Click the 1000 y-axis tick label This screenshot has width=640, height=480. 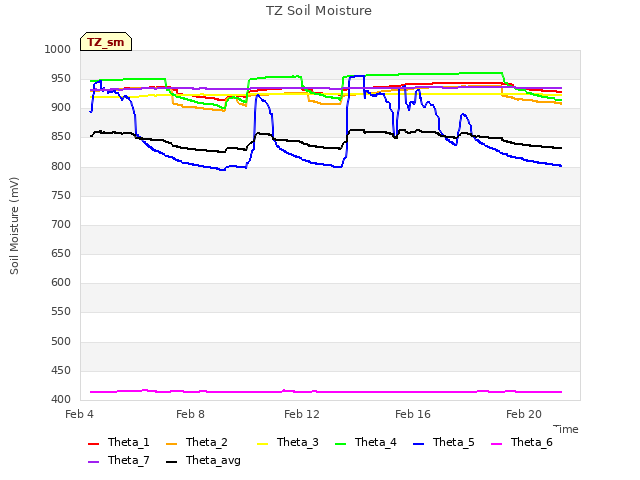(58, 49)
